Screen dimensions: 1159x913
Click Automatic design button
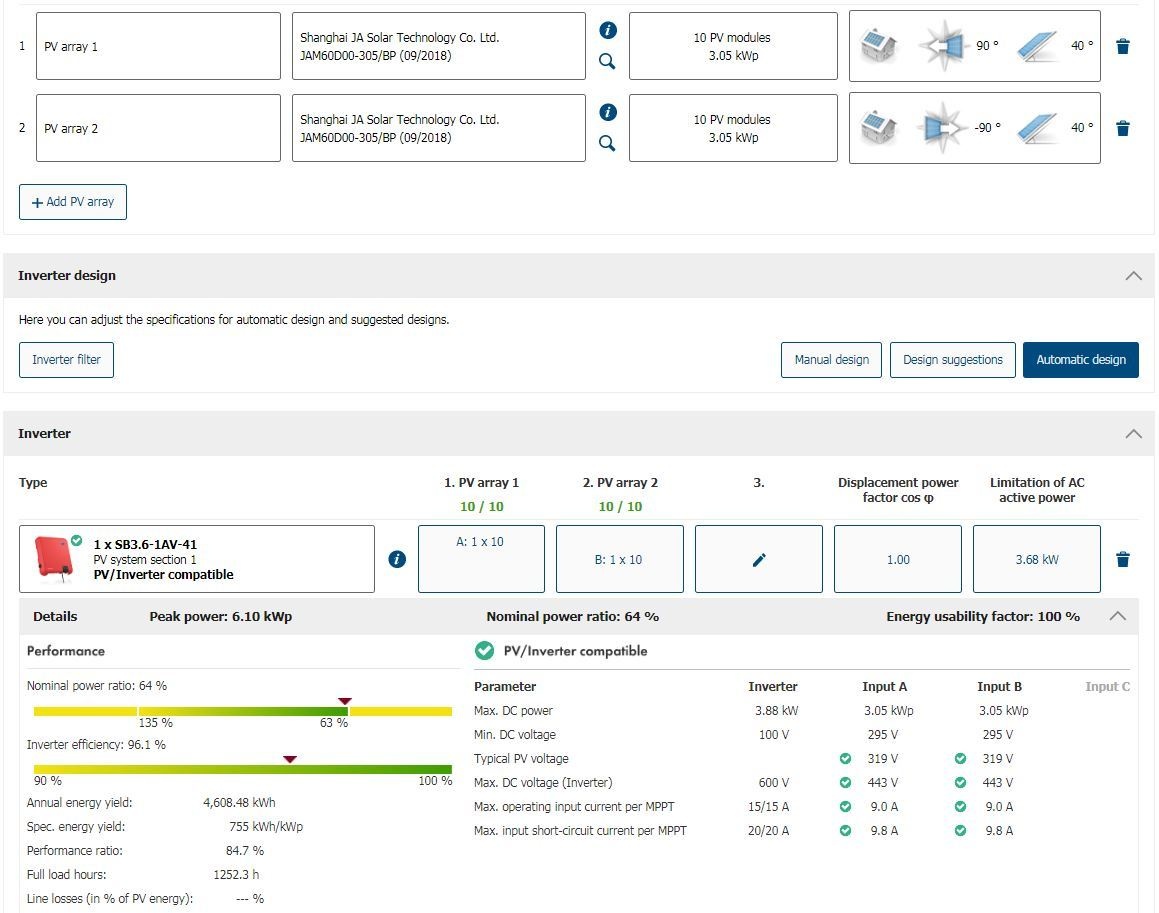(1080, 360)
